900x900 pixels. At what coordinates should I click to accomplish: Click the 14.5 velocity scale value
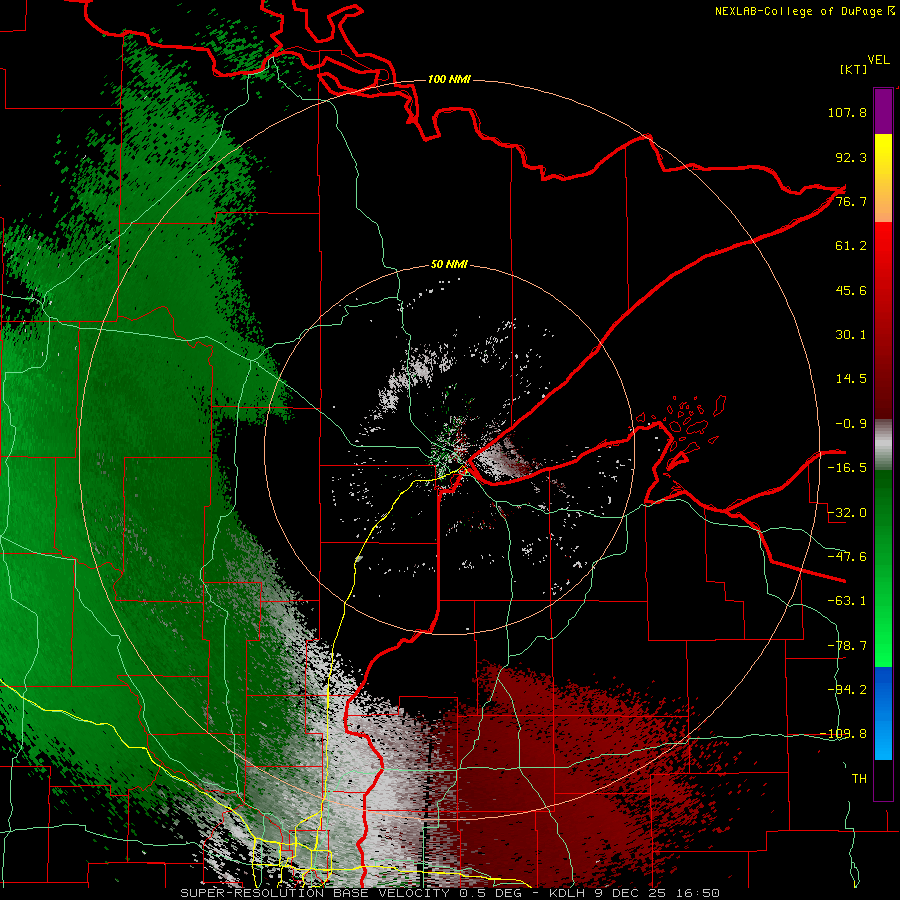[x=851, y=379]
